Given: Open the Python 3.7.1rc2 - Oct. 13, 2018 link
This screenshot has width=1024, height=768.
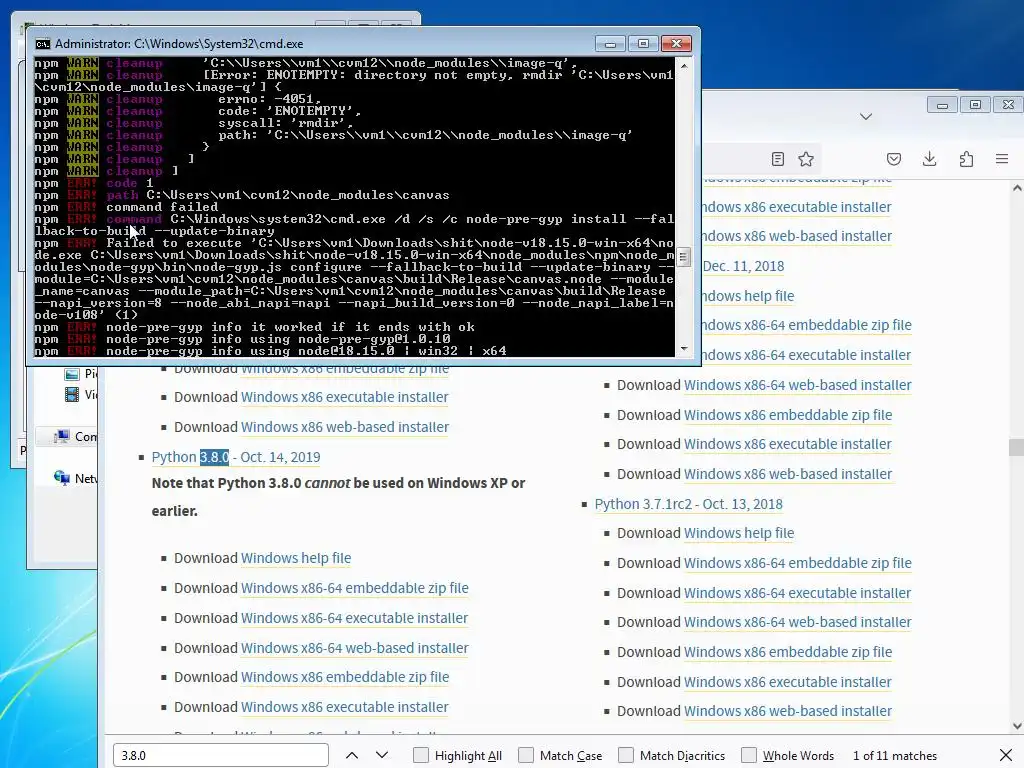Looking at the screenshot, I should click(x=688, y=504).
